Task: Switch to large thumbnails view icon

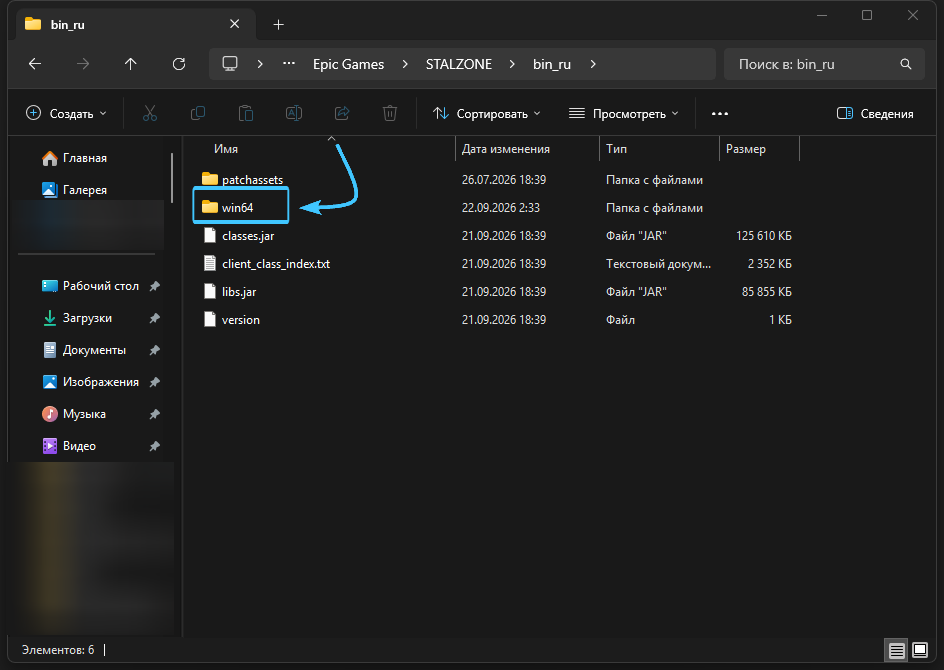Action: pyautogui.click(x=920, y=650)
